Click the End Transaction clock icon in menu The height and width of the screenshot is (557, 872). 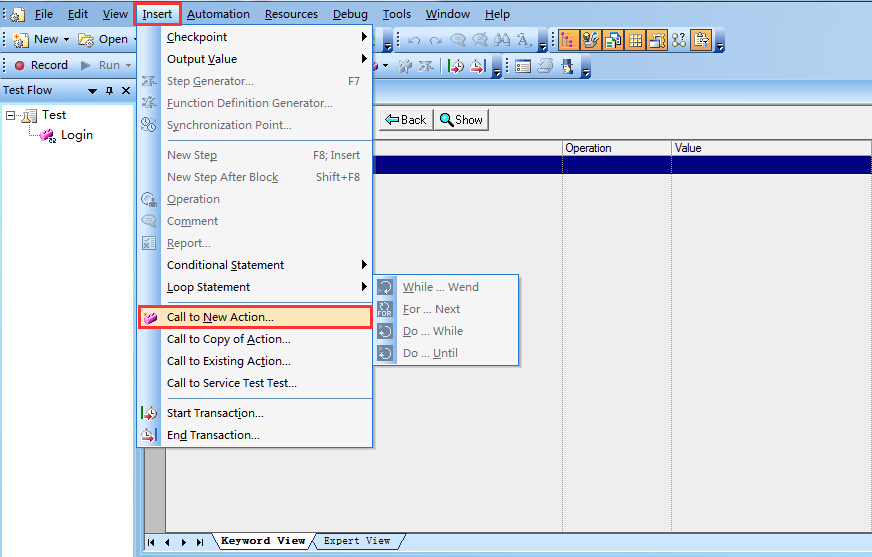[148, 435]
